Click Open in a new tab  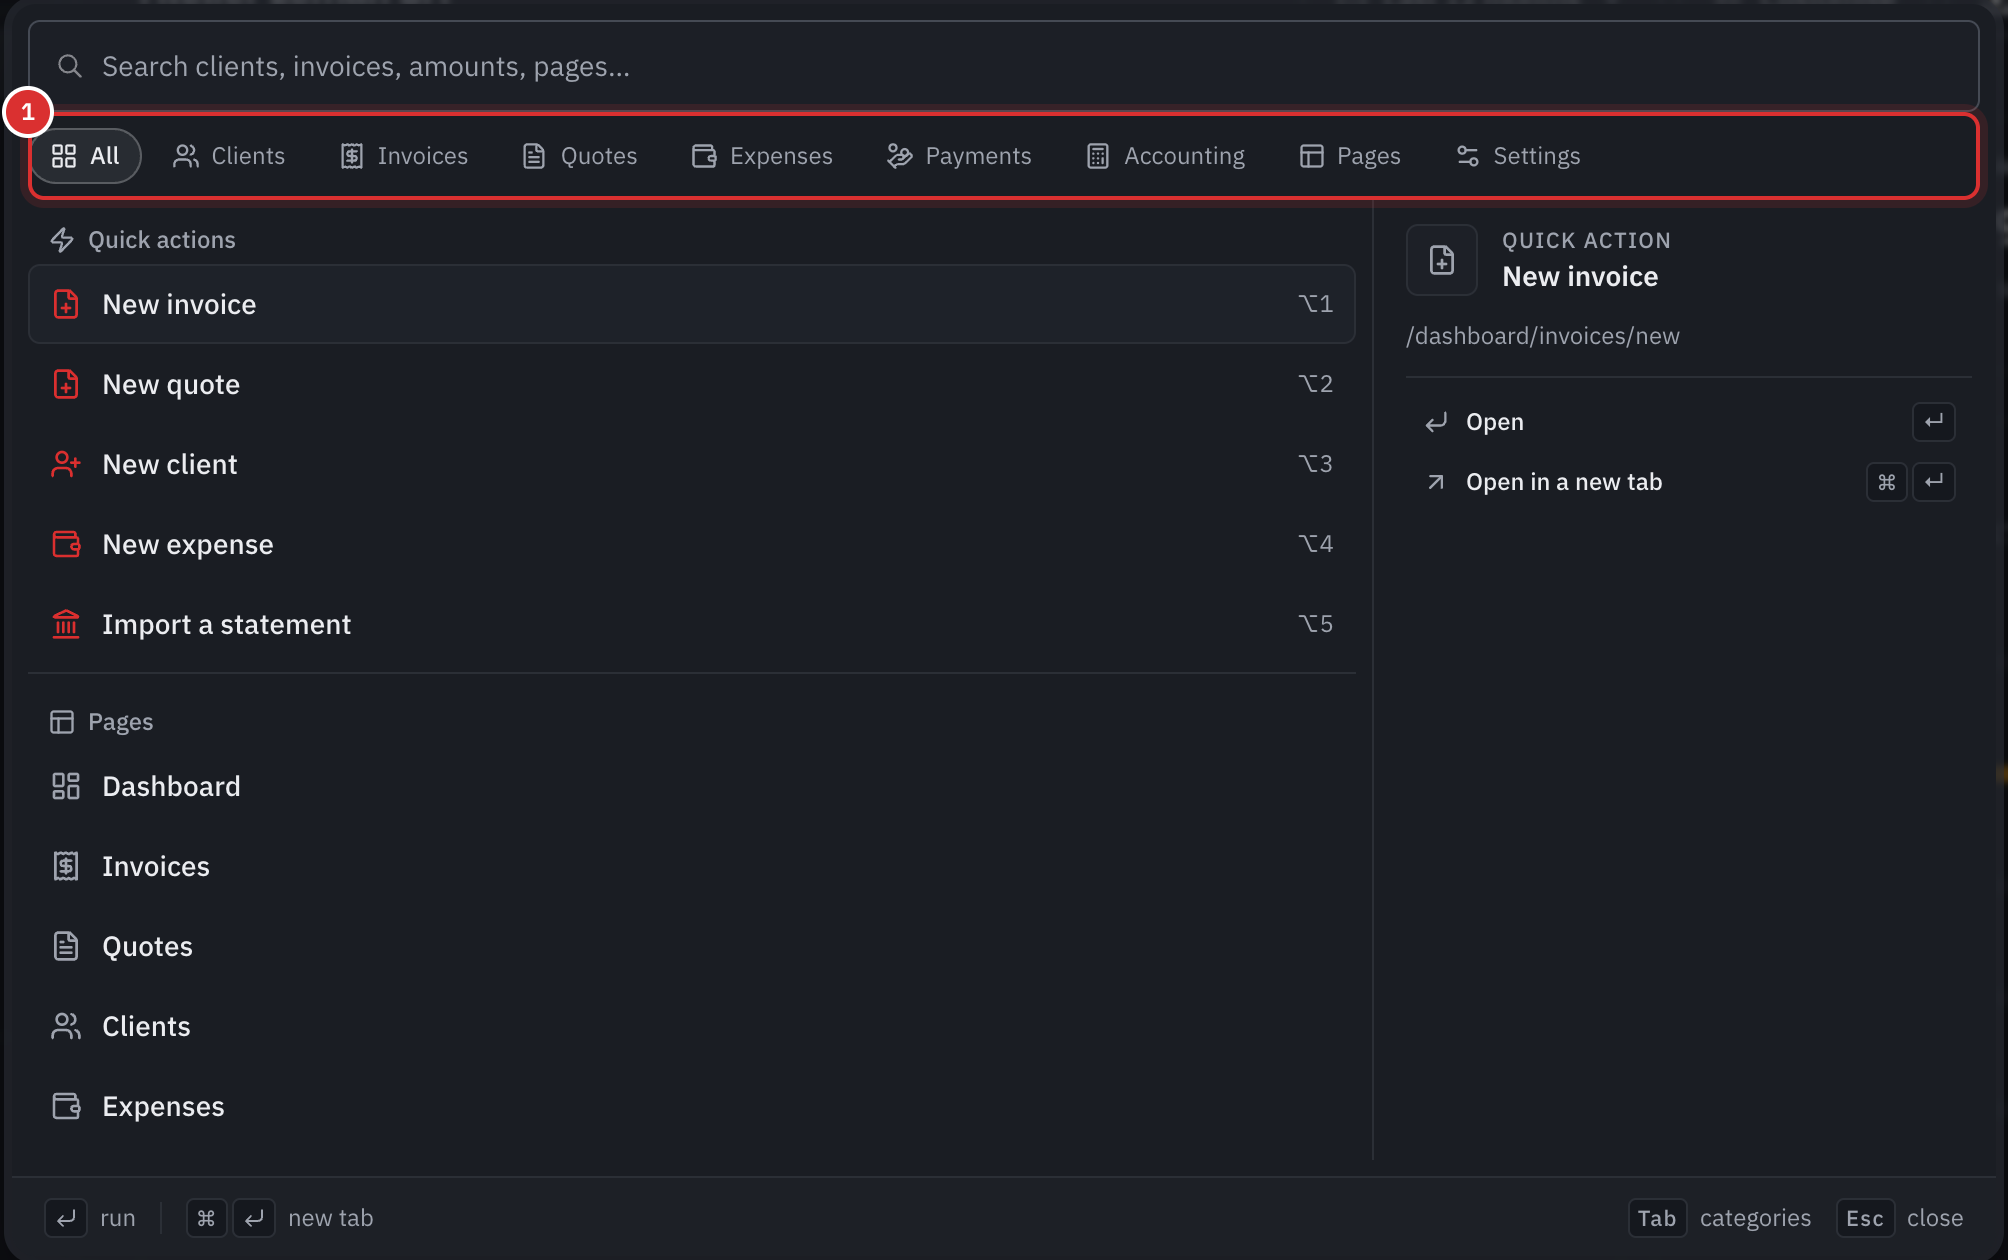pyautogui.click(x=1688, y=482)
